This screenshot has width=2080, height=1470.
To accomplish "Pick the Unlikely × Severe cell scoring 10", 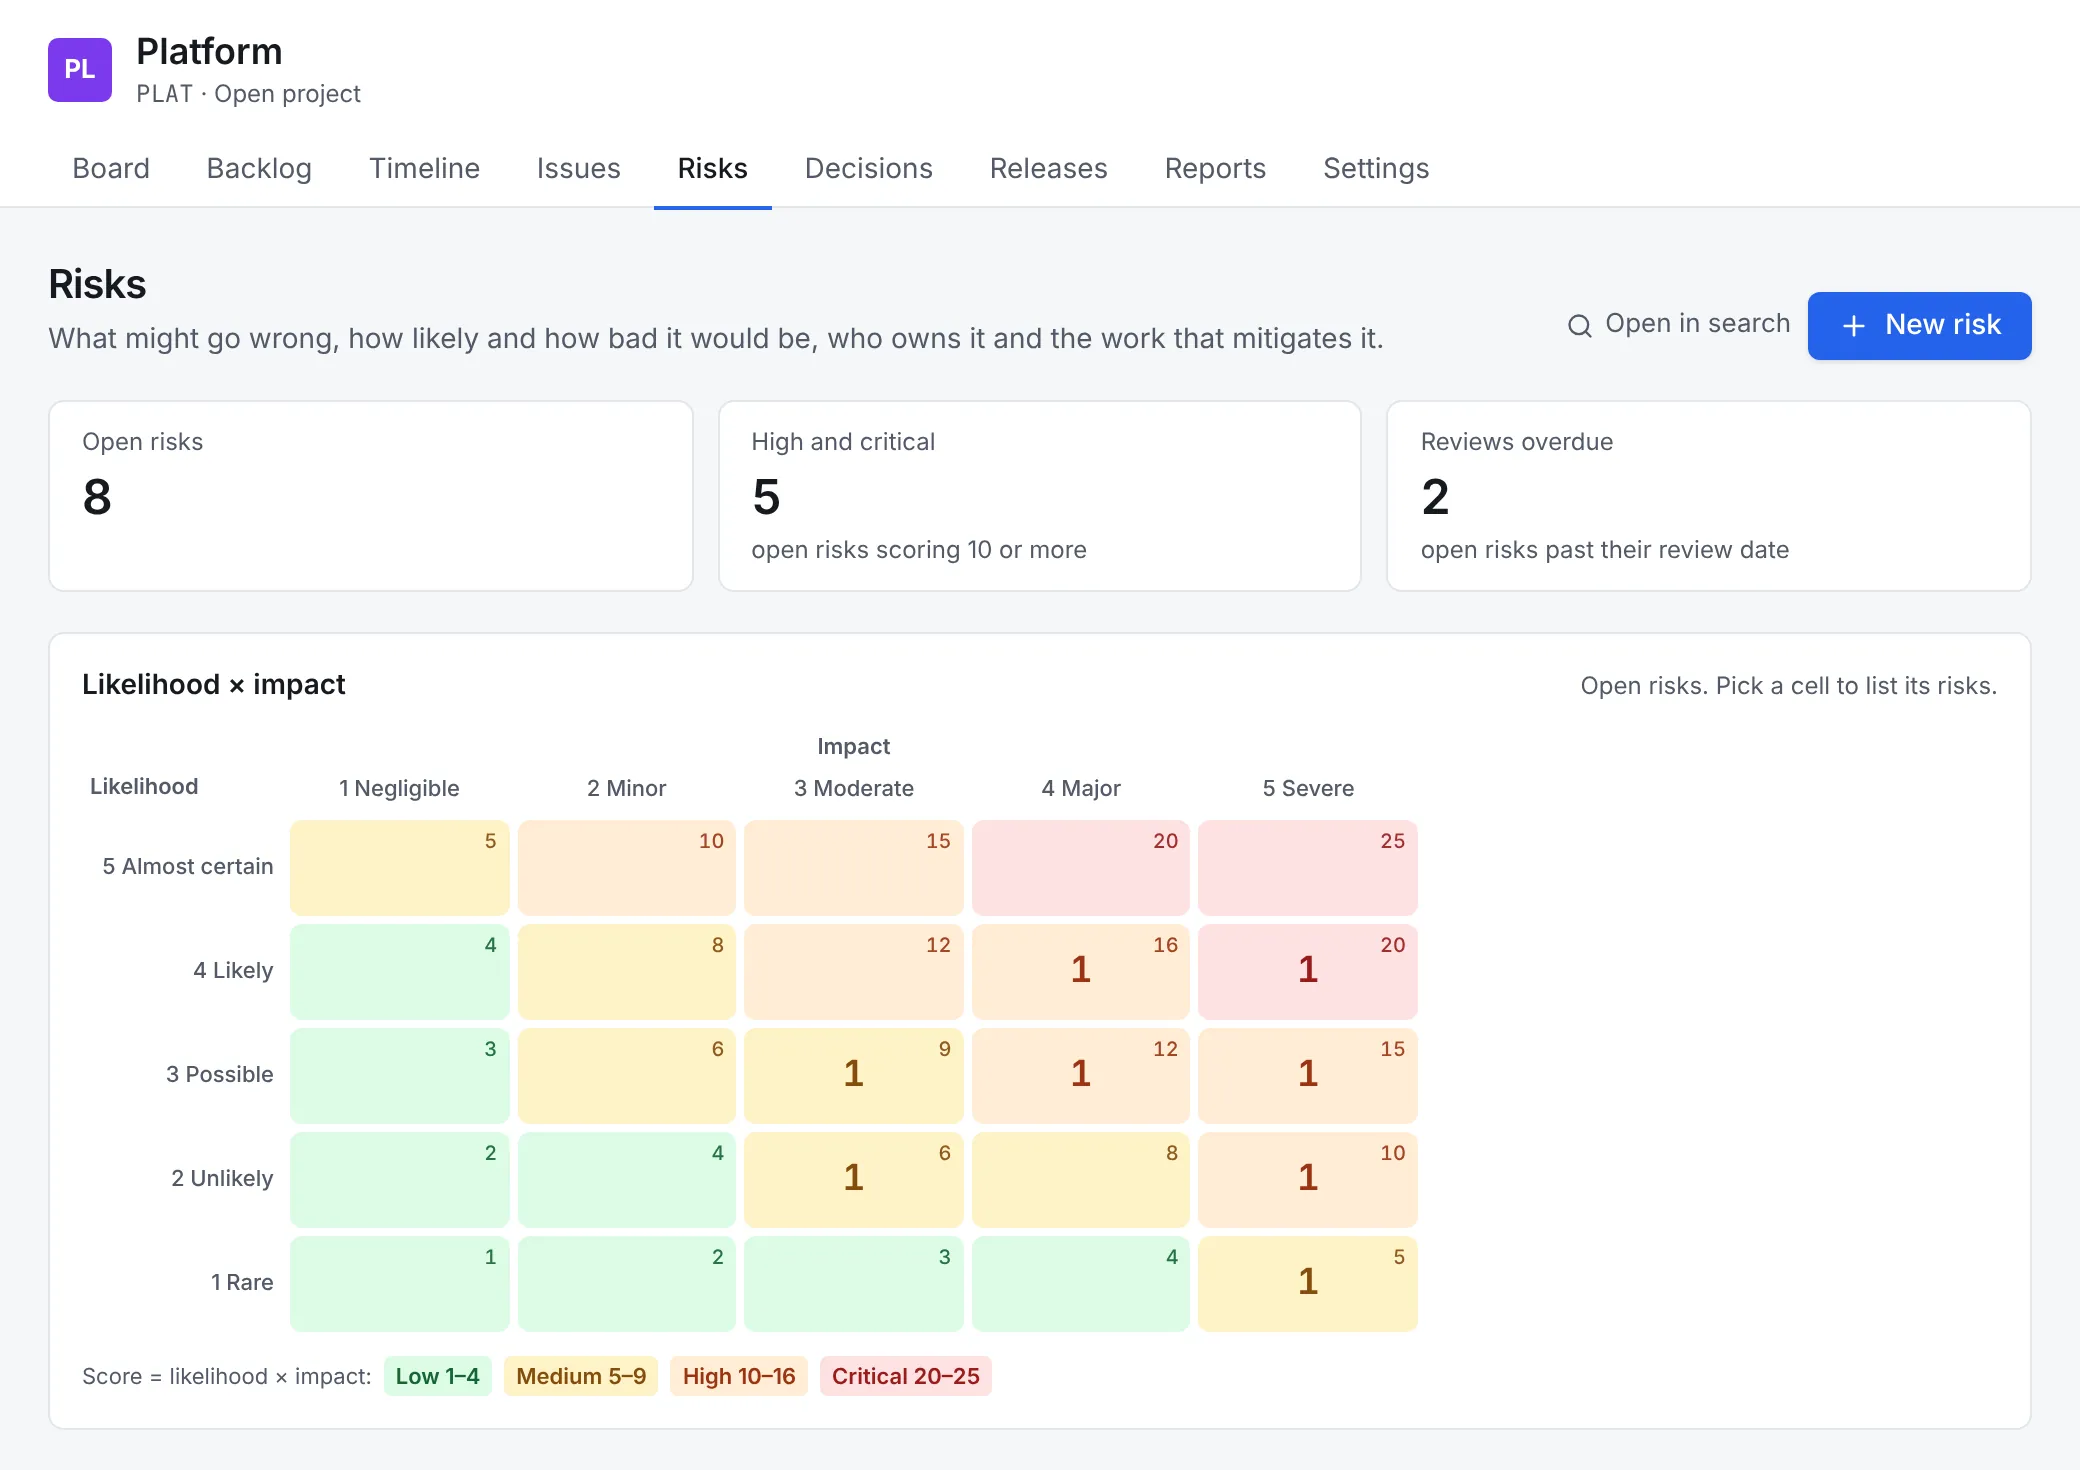I will click(x=1308, y=1180).
